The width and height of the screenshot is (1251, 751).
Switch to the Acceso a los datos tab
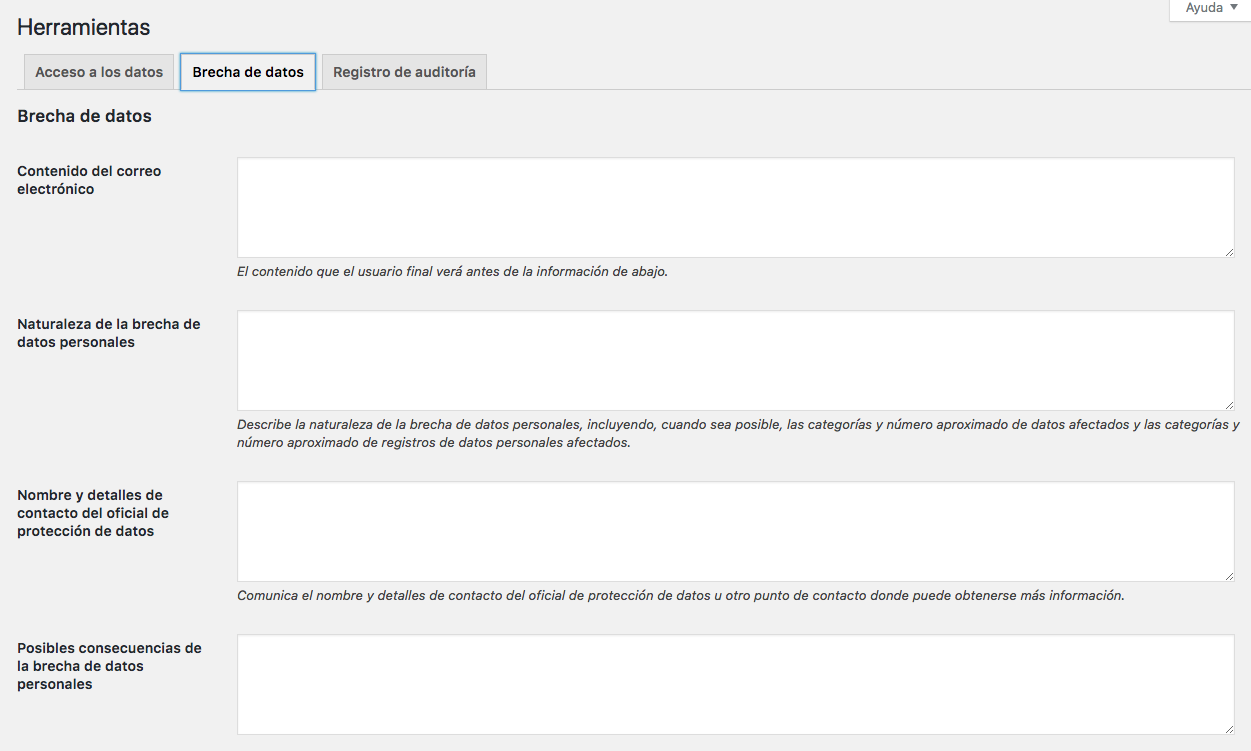98,72
